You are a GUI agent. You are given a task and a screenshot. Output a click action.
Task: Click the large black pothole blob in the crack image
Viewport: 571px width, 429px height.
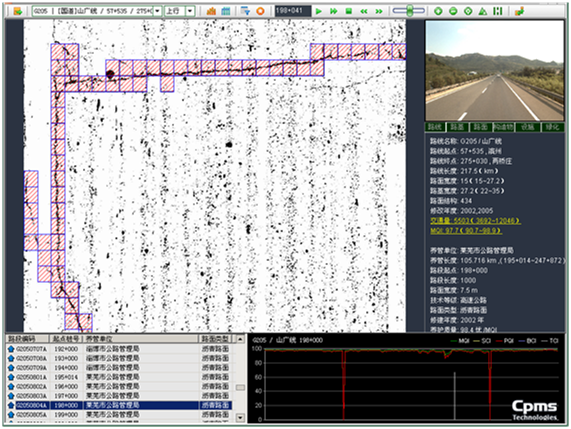(x=110, y=74)
